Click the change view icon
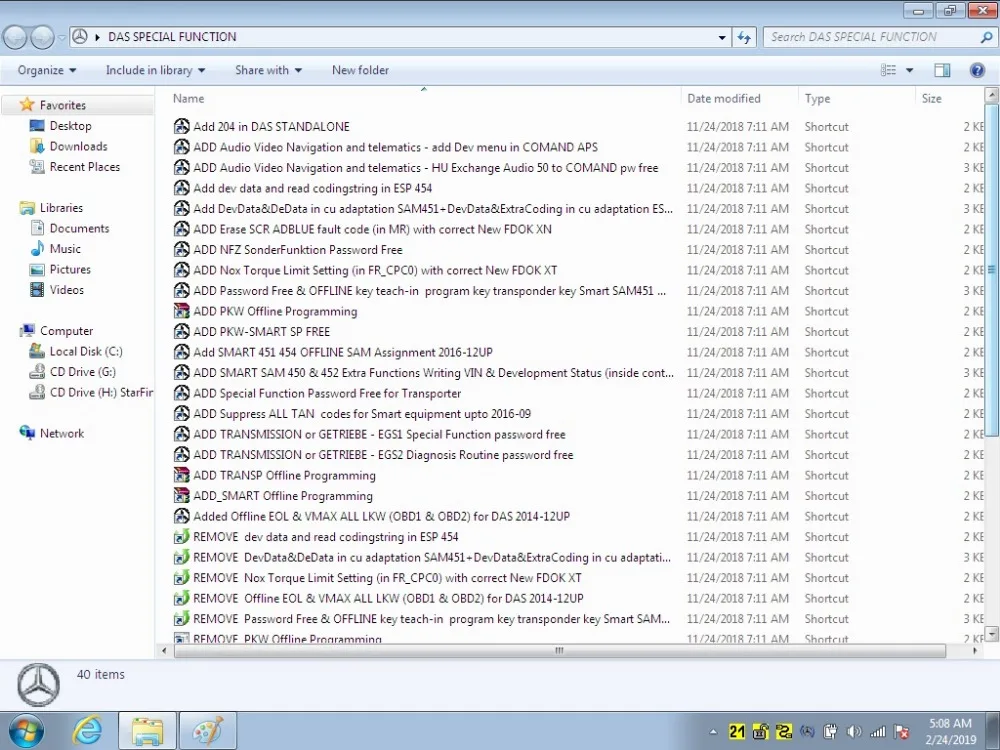The width and height of the screenshot is (1000, 750). pyautogui.click(x=888, y=70)
